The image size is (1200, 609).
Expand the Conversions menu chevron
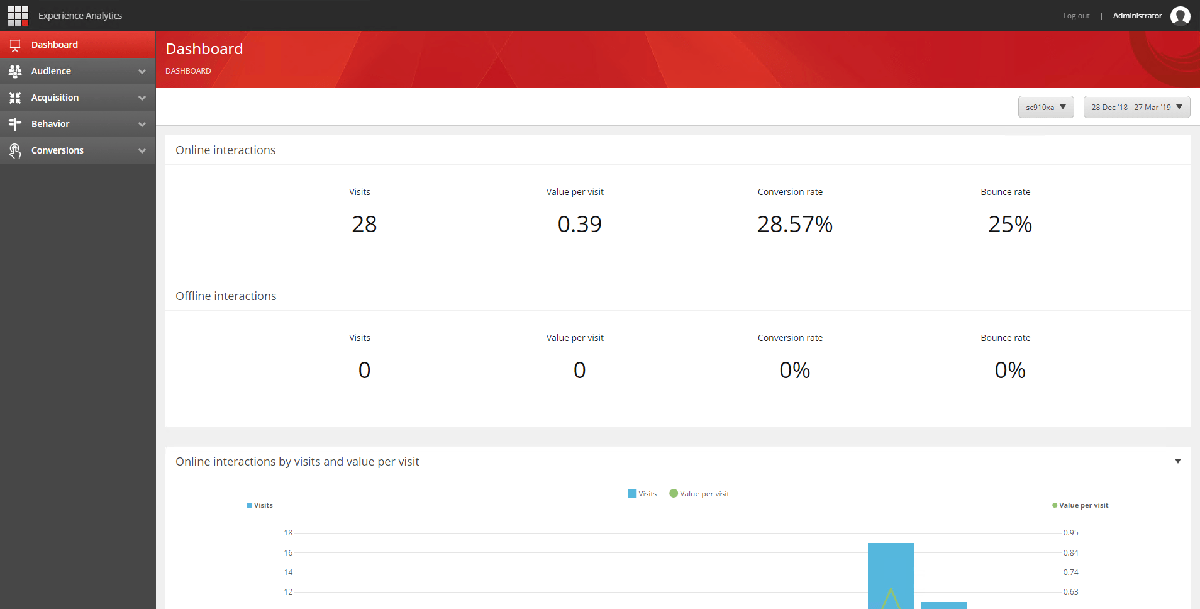[x=142, y=151]
